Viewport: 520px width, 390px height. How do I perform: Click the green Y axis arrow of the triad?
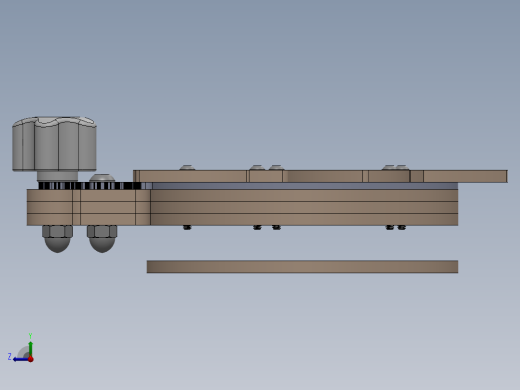[x=30, y=349]
